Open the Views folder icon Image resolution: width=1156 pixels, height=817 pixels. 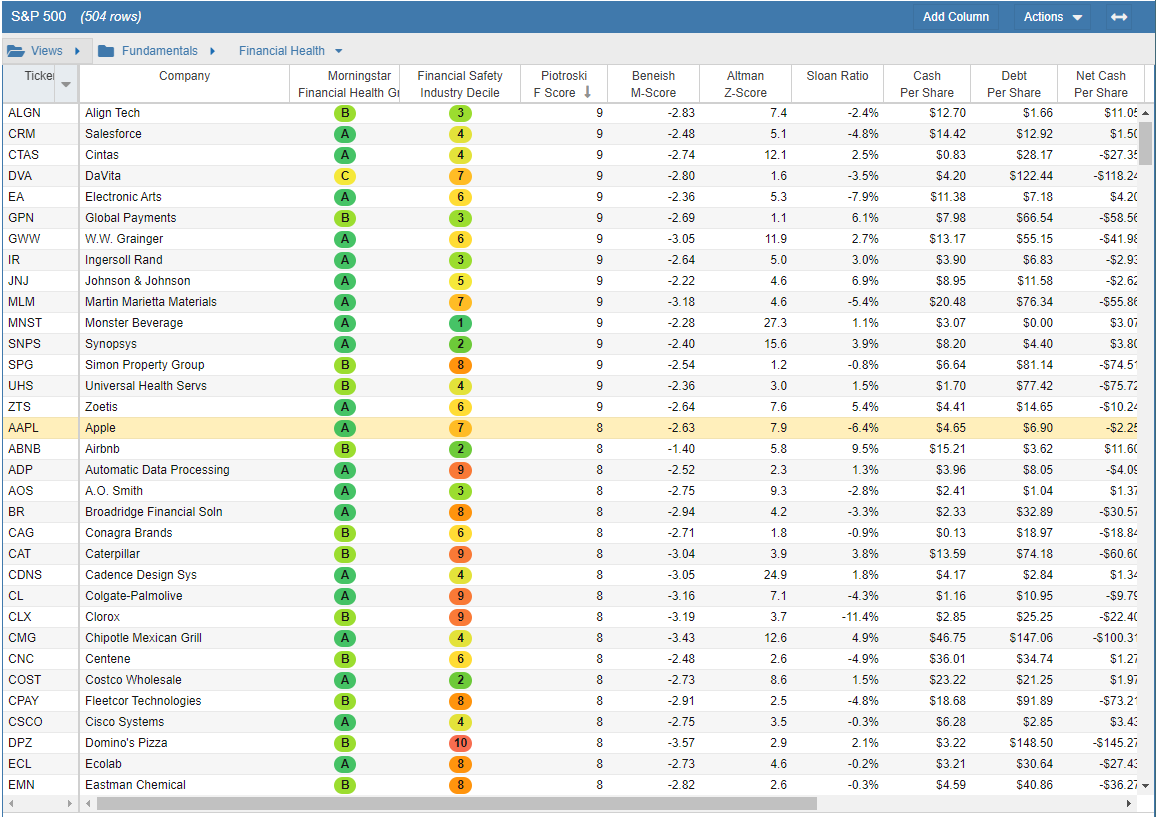click(15, 51)
